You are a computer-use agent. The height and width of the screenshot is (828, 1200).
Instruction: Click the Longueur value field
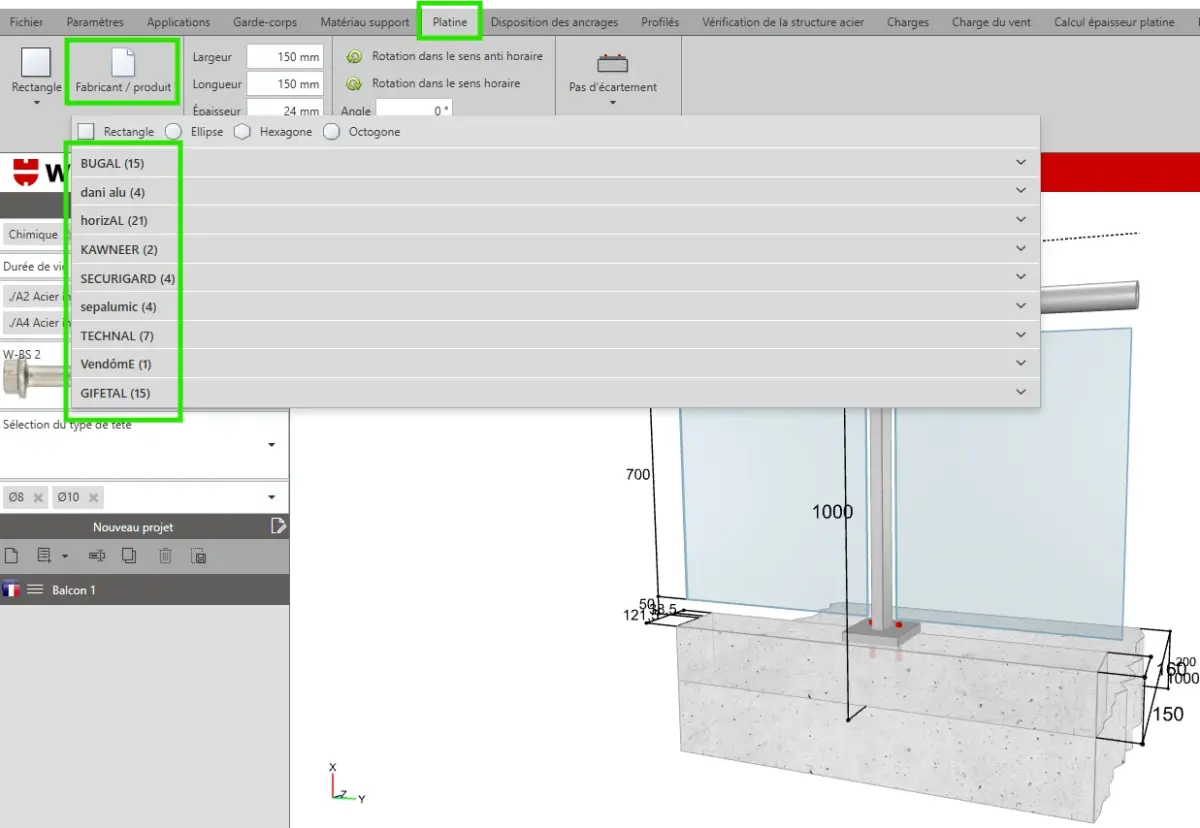pyautogui.click(x=285, y=84)
